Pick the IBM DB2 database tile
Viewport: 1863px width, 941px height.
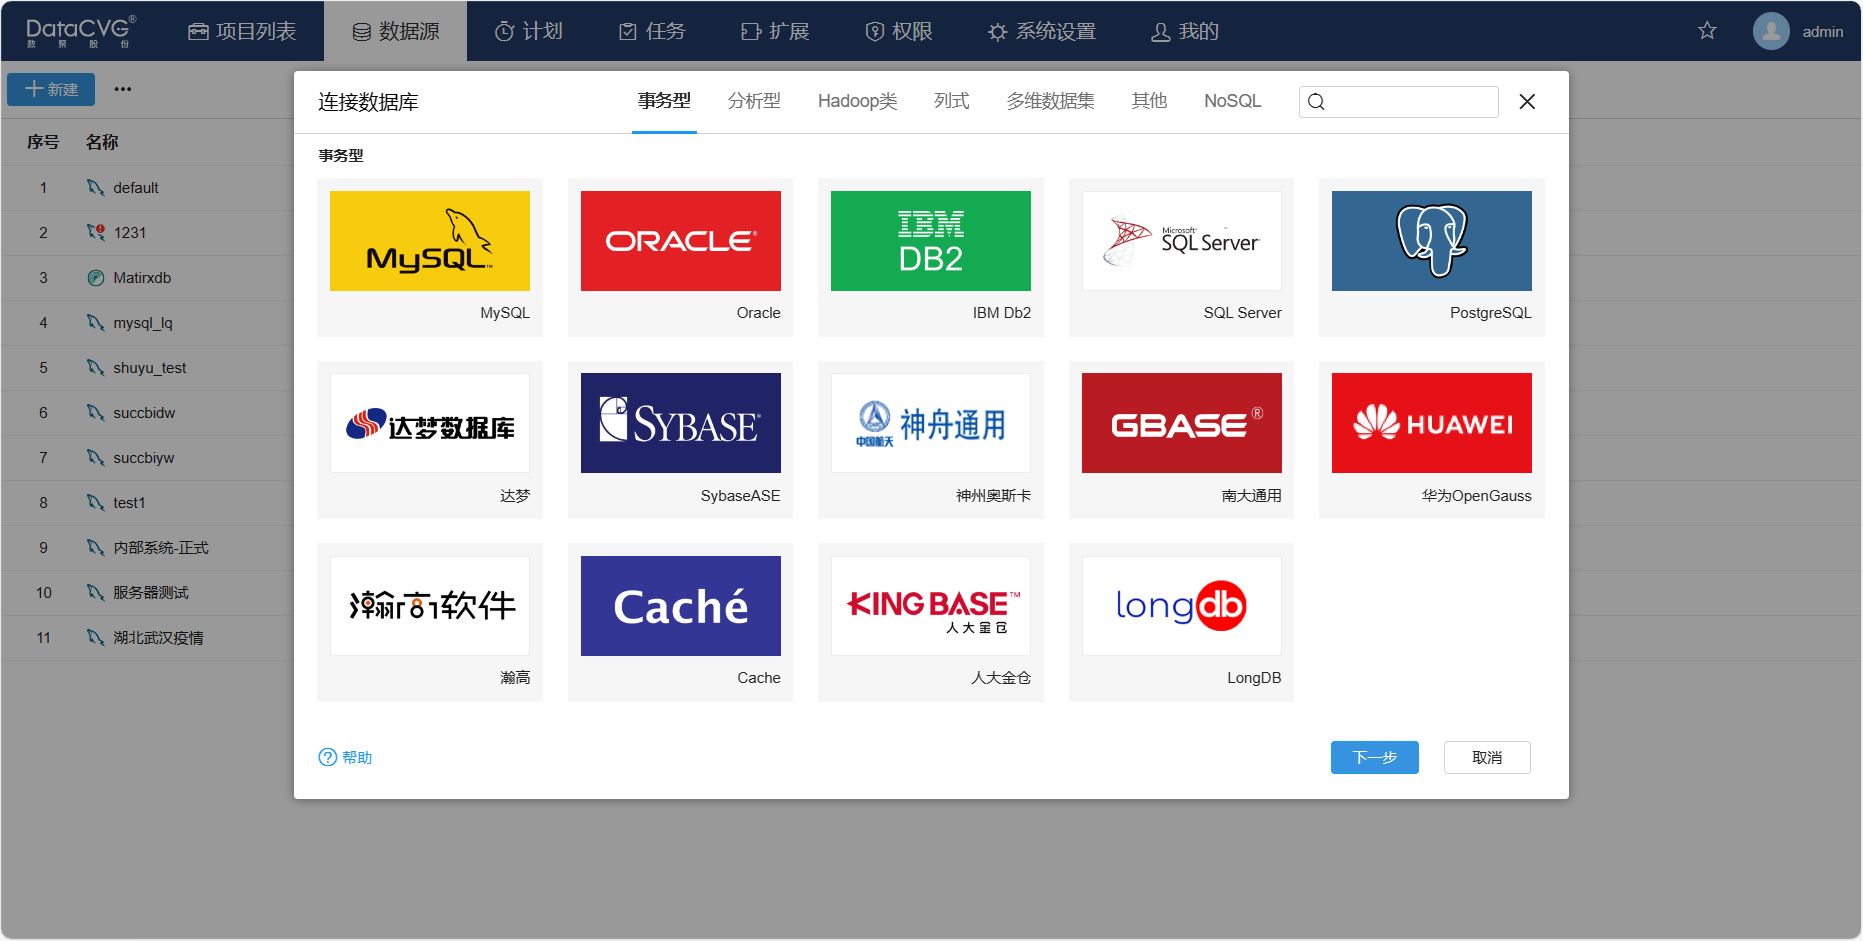click(931, 257)
